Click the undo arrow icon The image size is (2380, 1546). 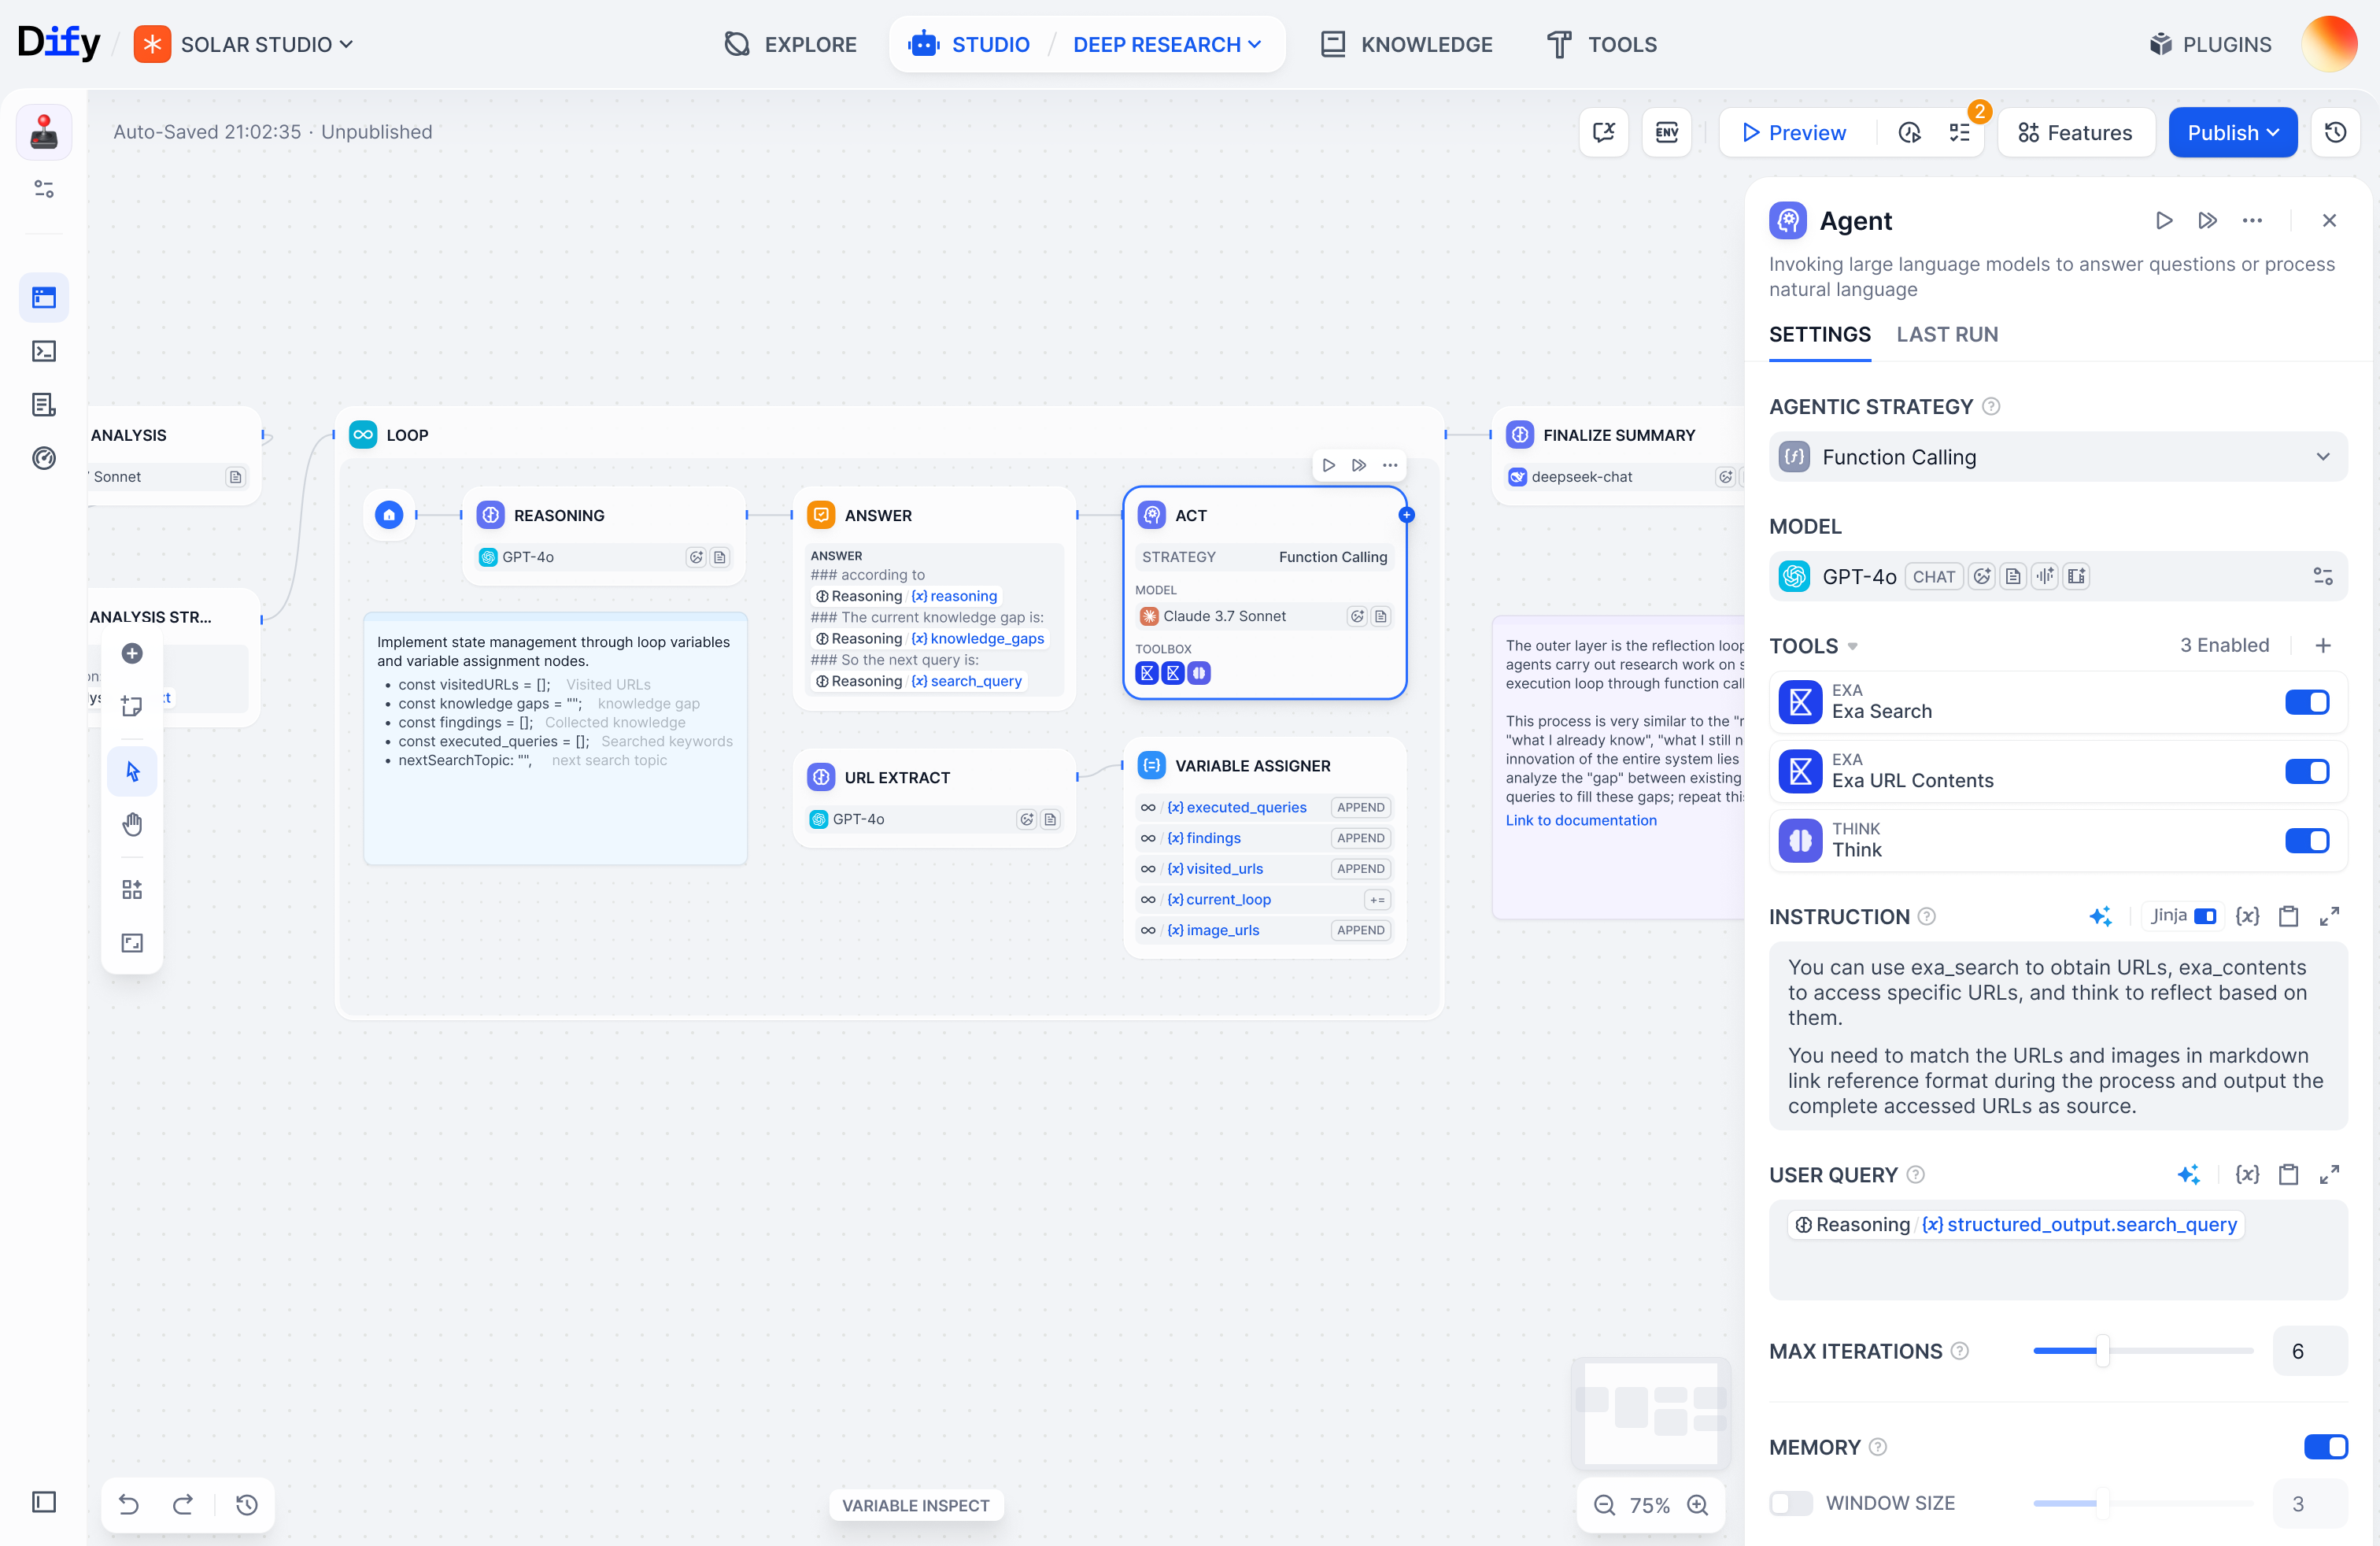point(129,1504)
